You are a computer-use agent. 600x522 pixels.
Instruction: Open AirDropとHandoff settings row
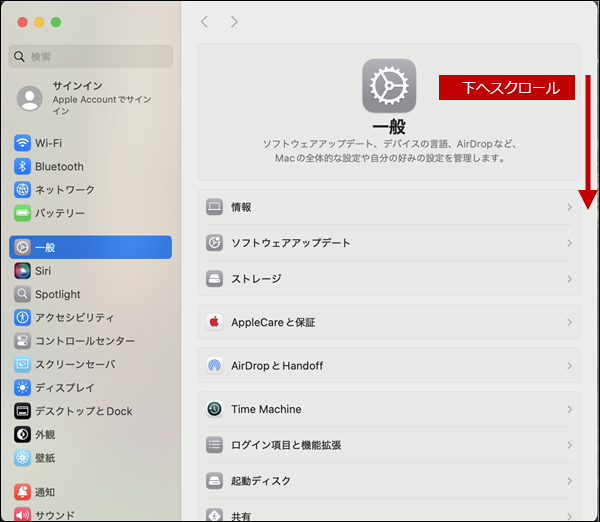[389, 365]
